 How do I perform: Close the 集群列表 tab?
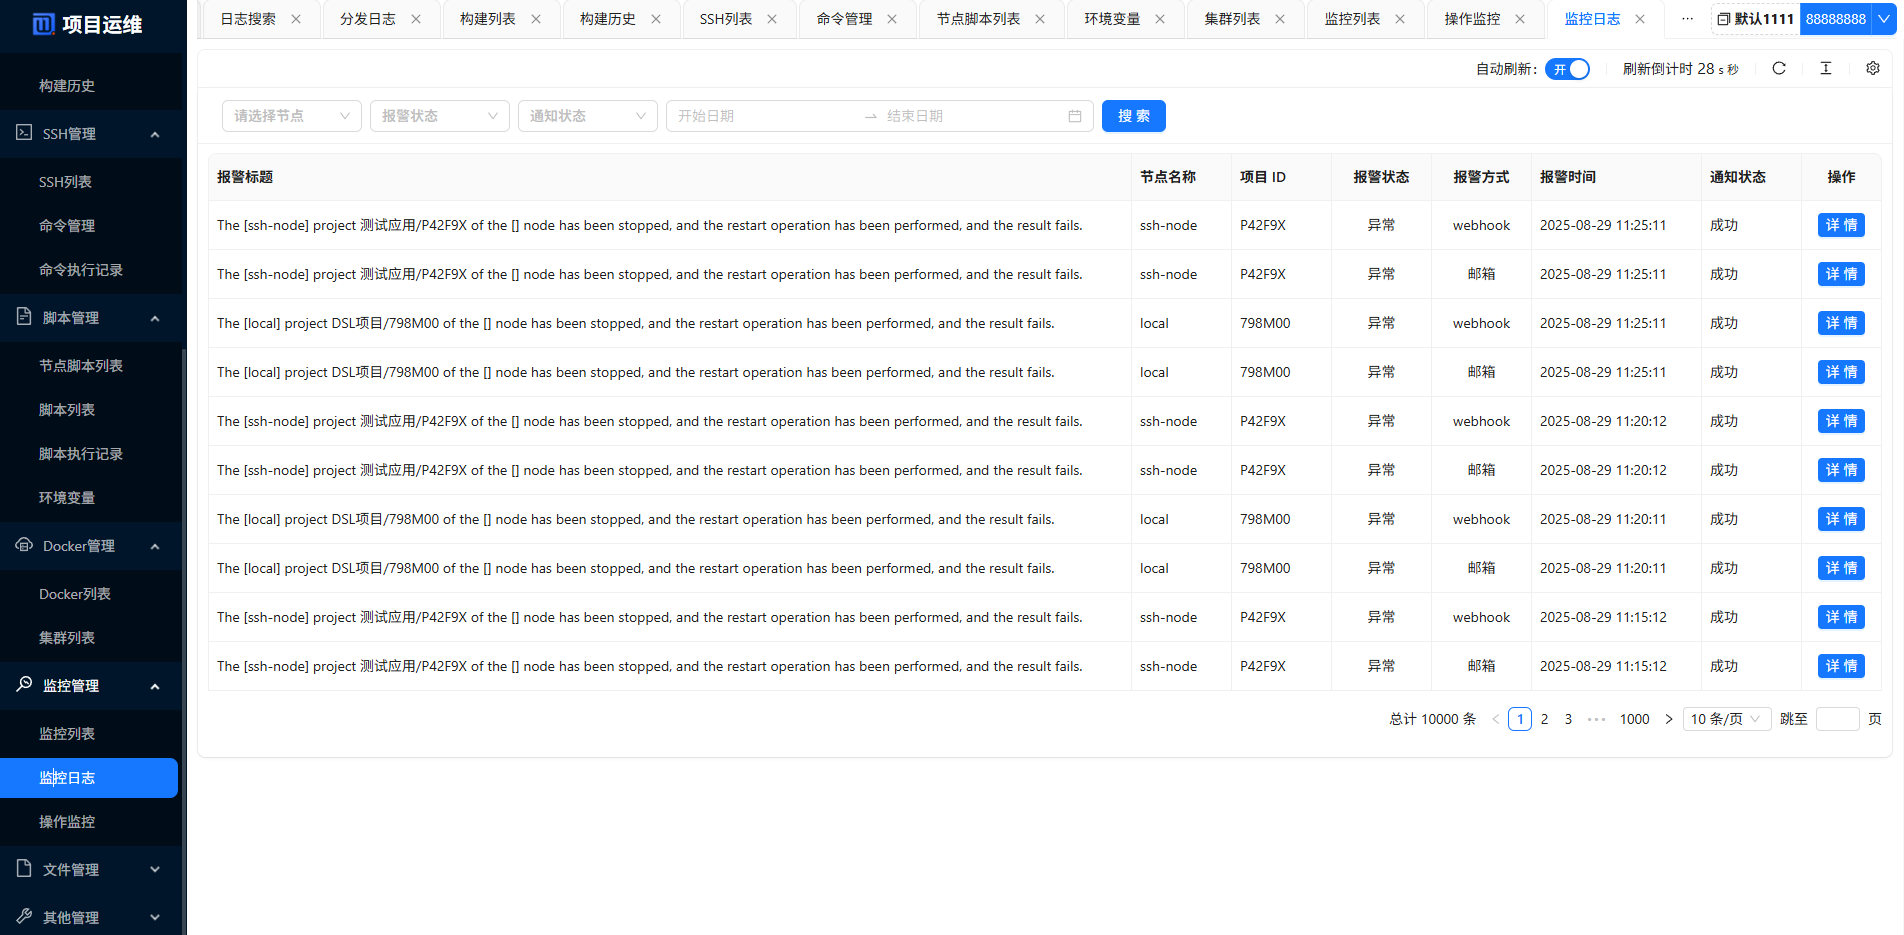(x=1280, y=19)
